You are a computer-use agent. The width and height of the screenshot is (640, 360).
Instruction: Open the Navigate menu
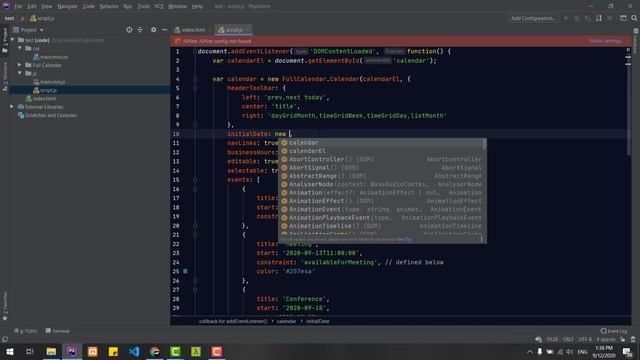(x=67, y=7)
